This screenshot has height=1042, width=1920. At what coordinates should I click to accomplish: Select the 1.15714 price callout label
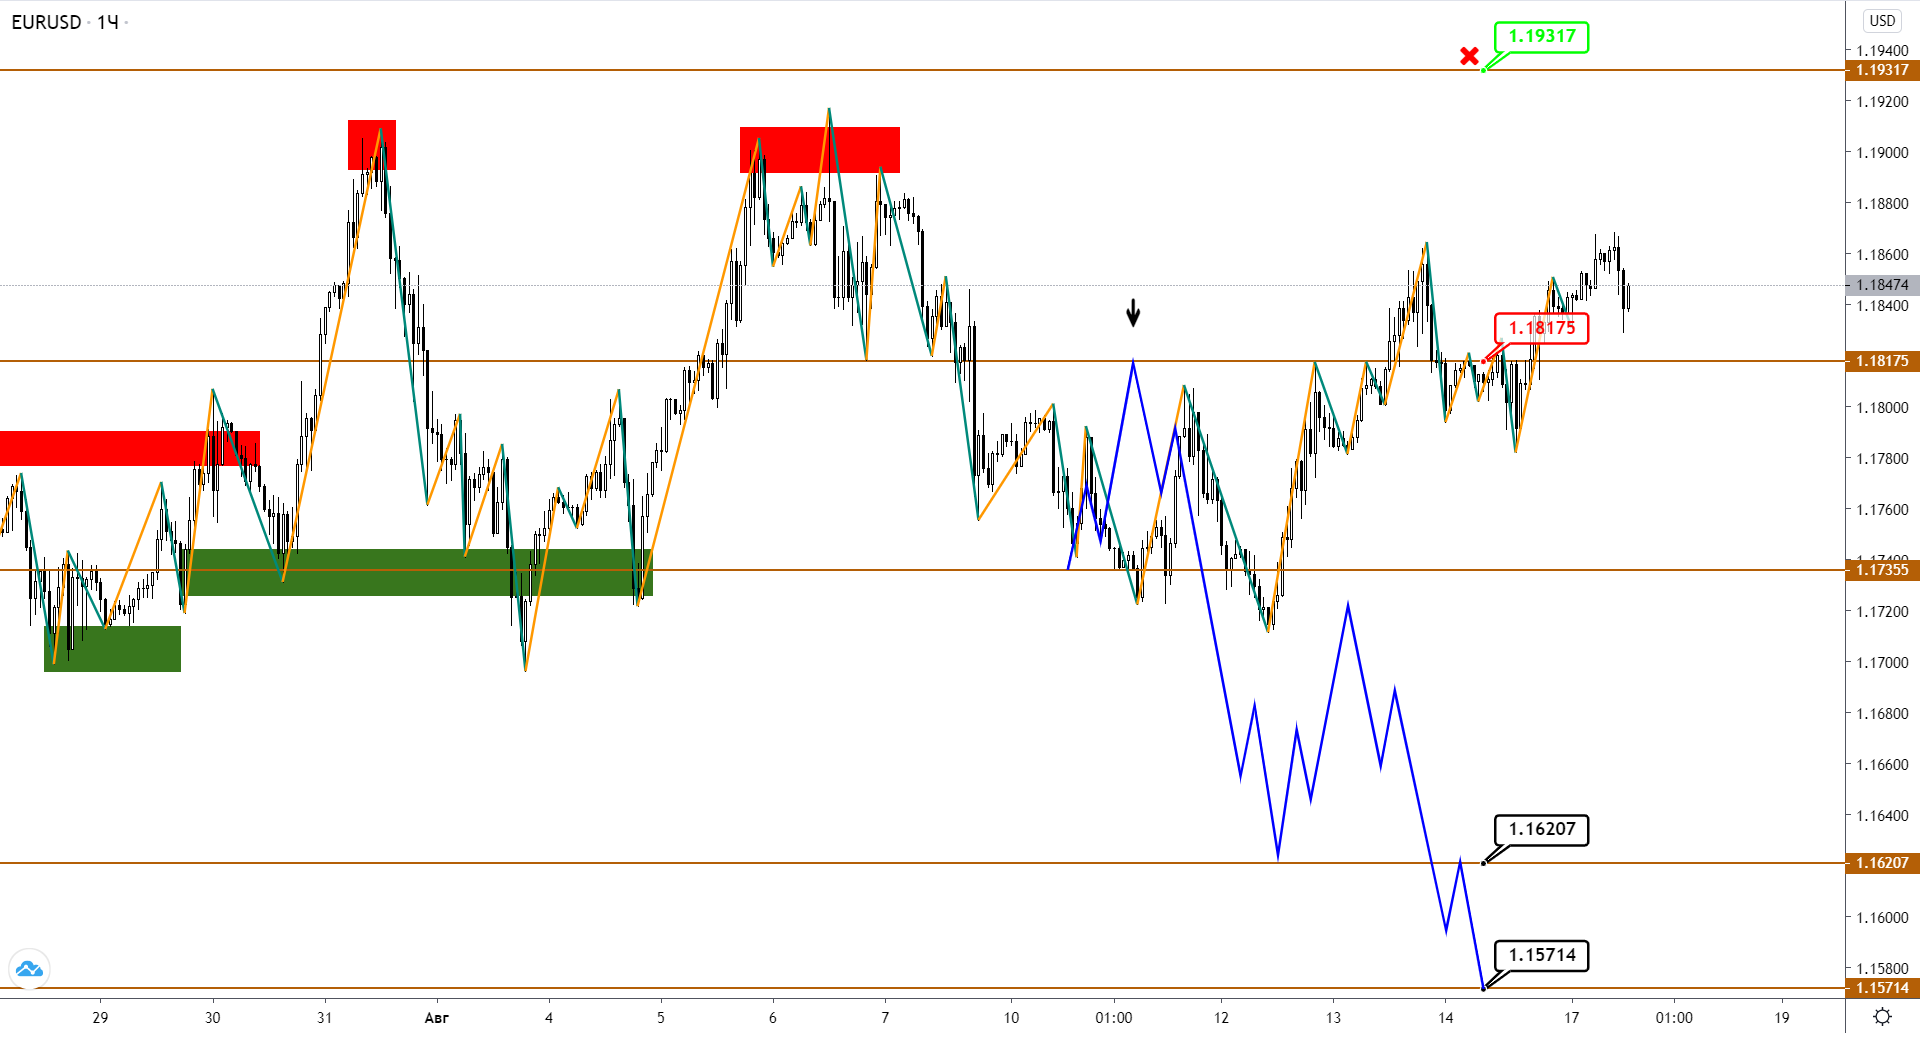tap(1541, 955)
